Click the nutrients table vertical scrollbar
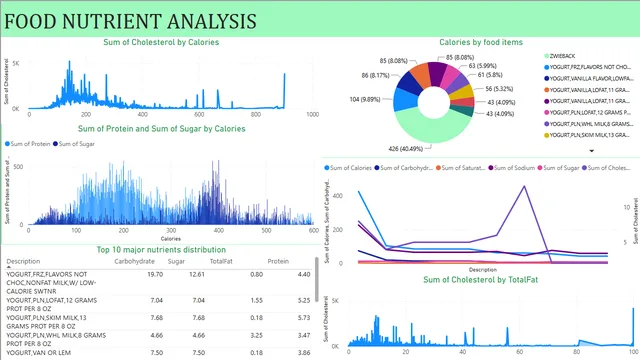640x360 pixels. (x=317, y=280)
